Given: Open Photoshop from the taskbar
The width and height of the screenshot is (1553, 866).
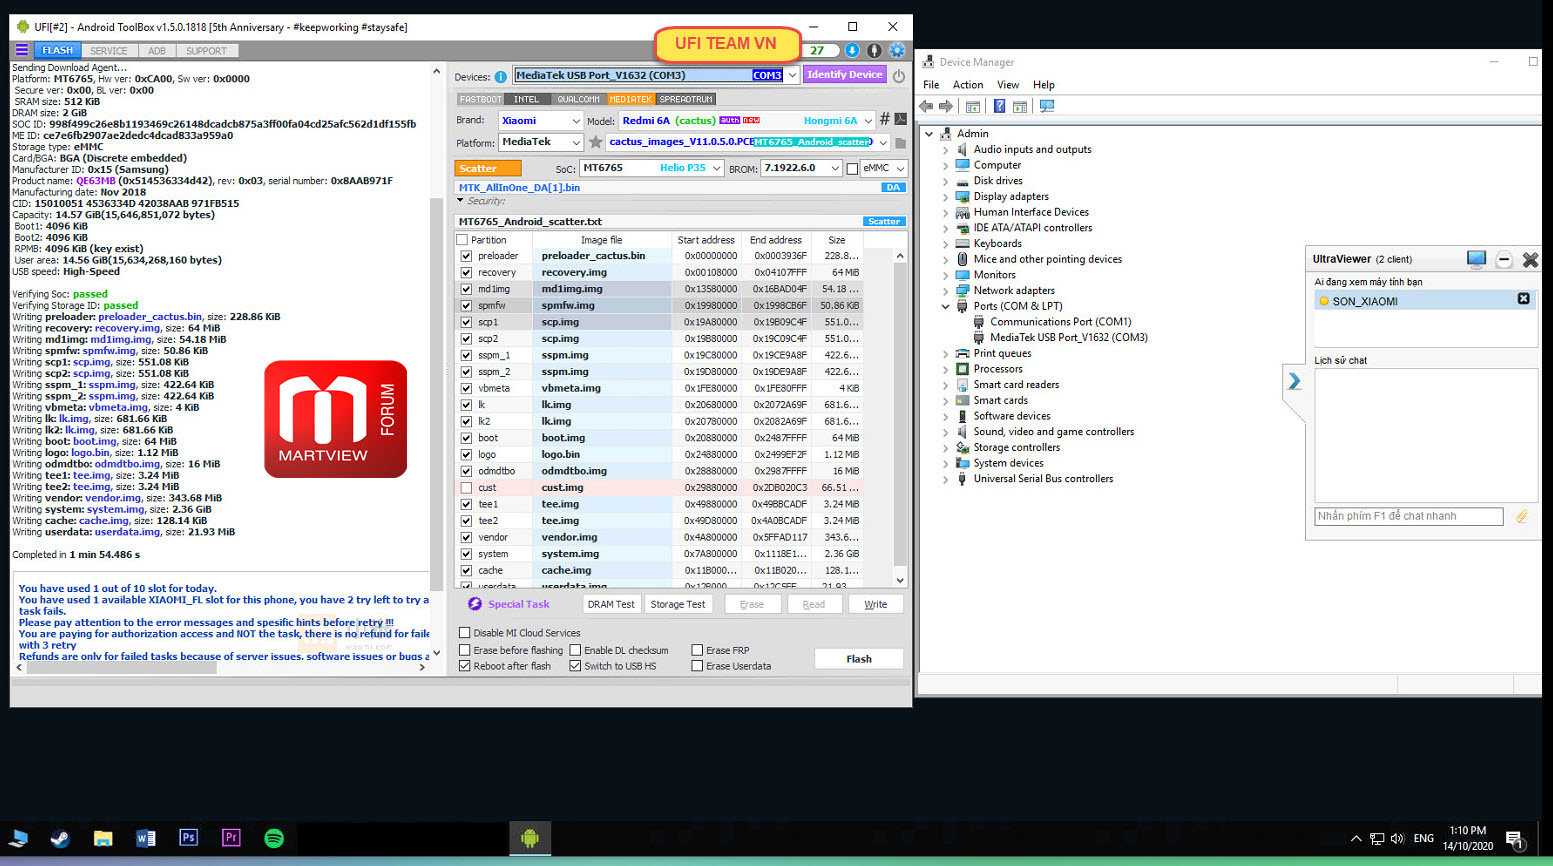Looking at the screenshot, I should click(188, 838).
